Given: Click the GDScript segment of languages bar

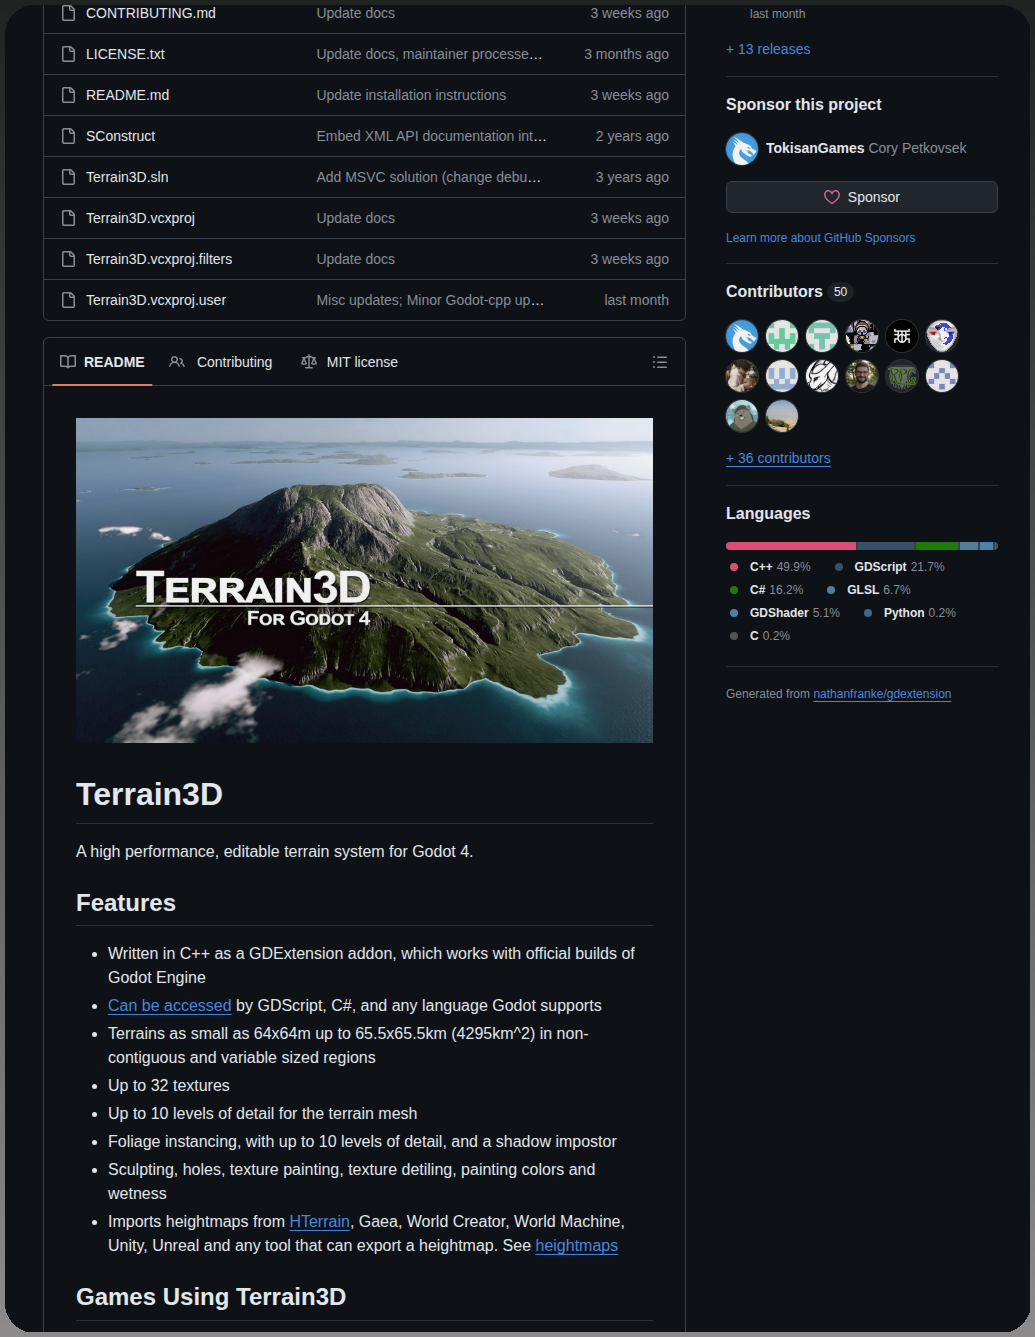Looking at the screenshot, I should tap(886, 546).
